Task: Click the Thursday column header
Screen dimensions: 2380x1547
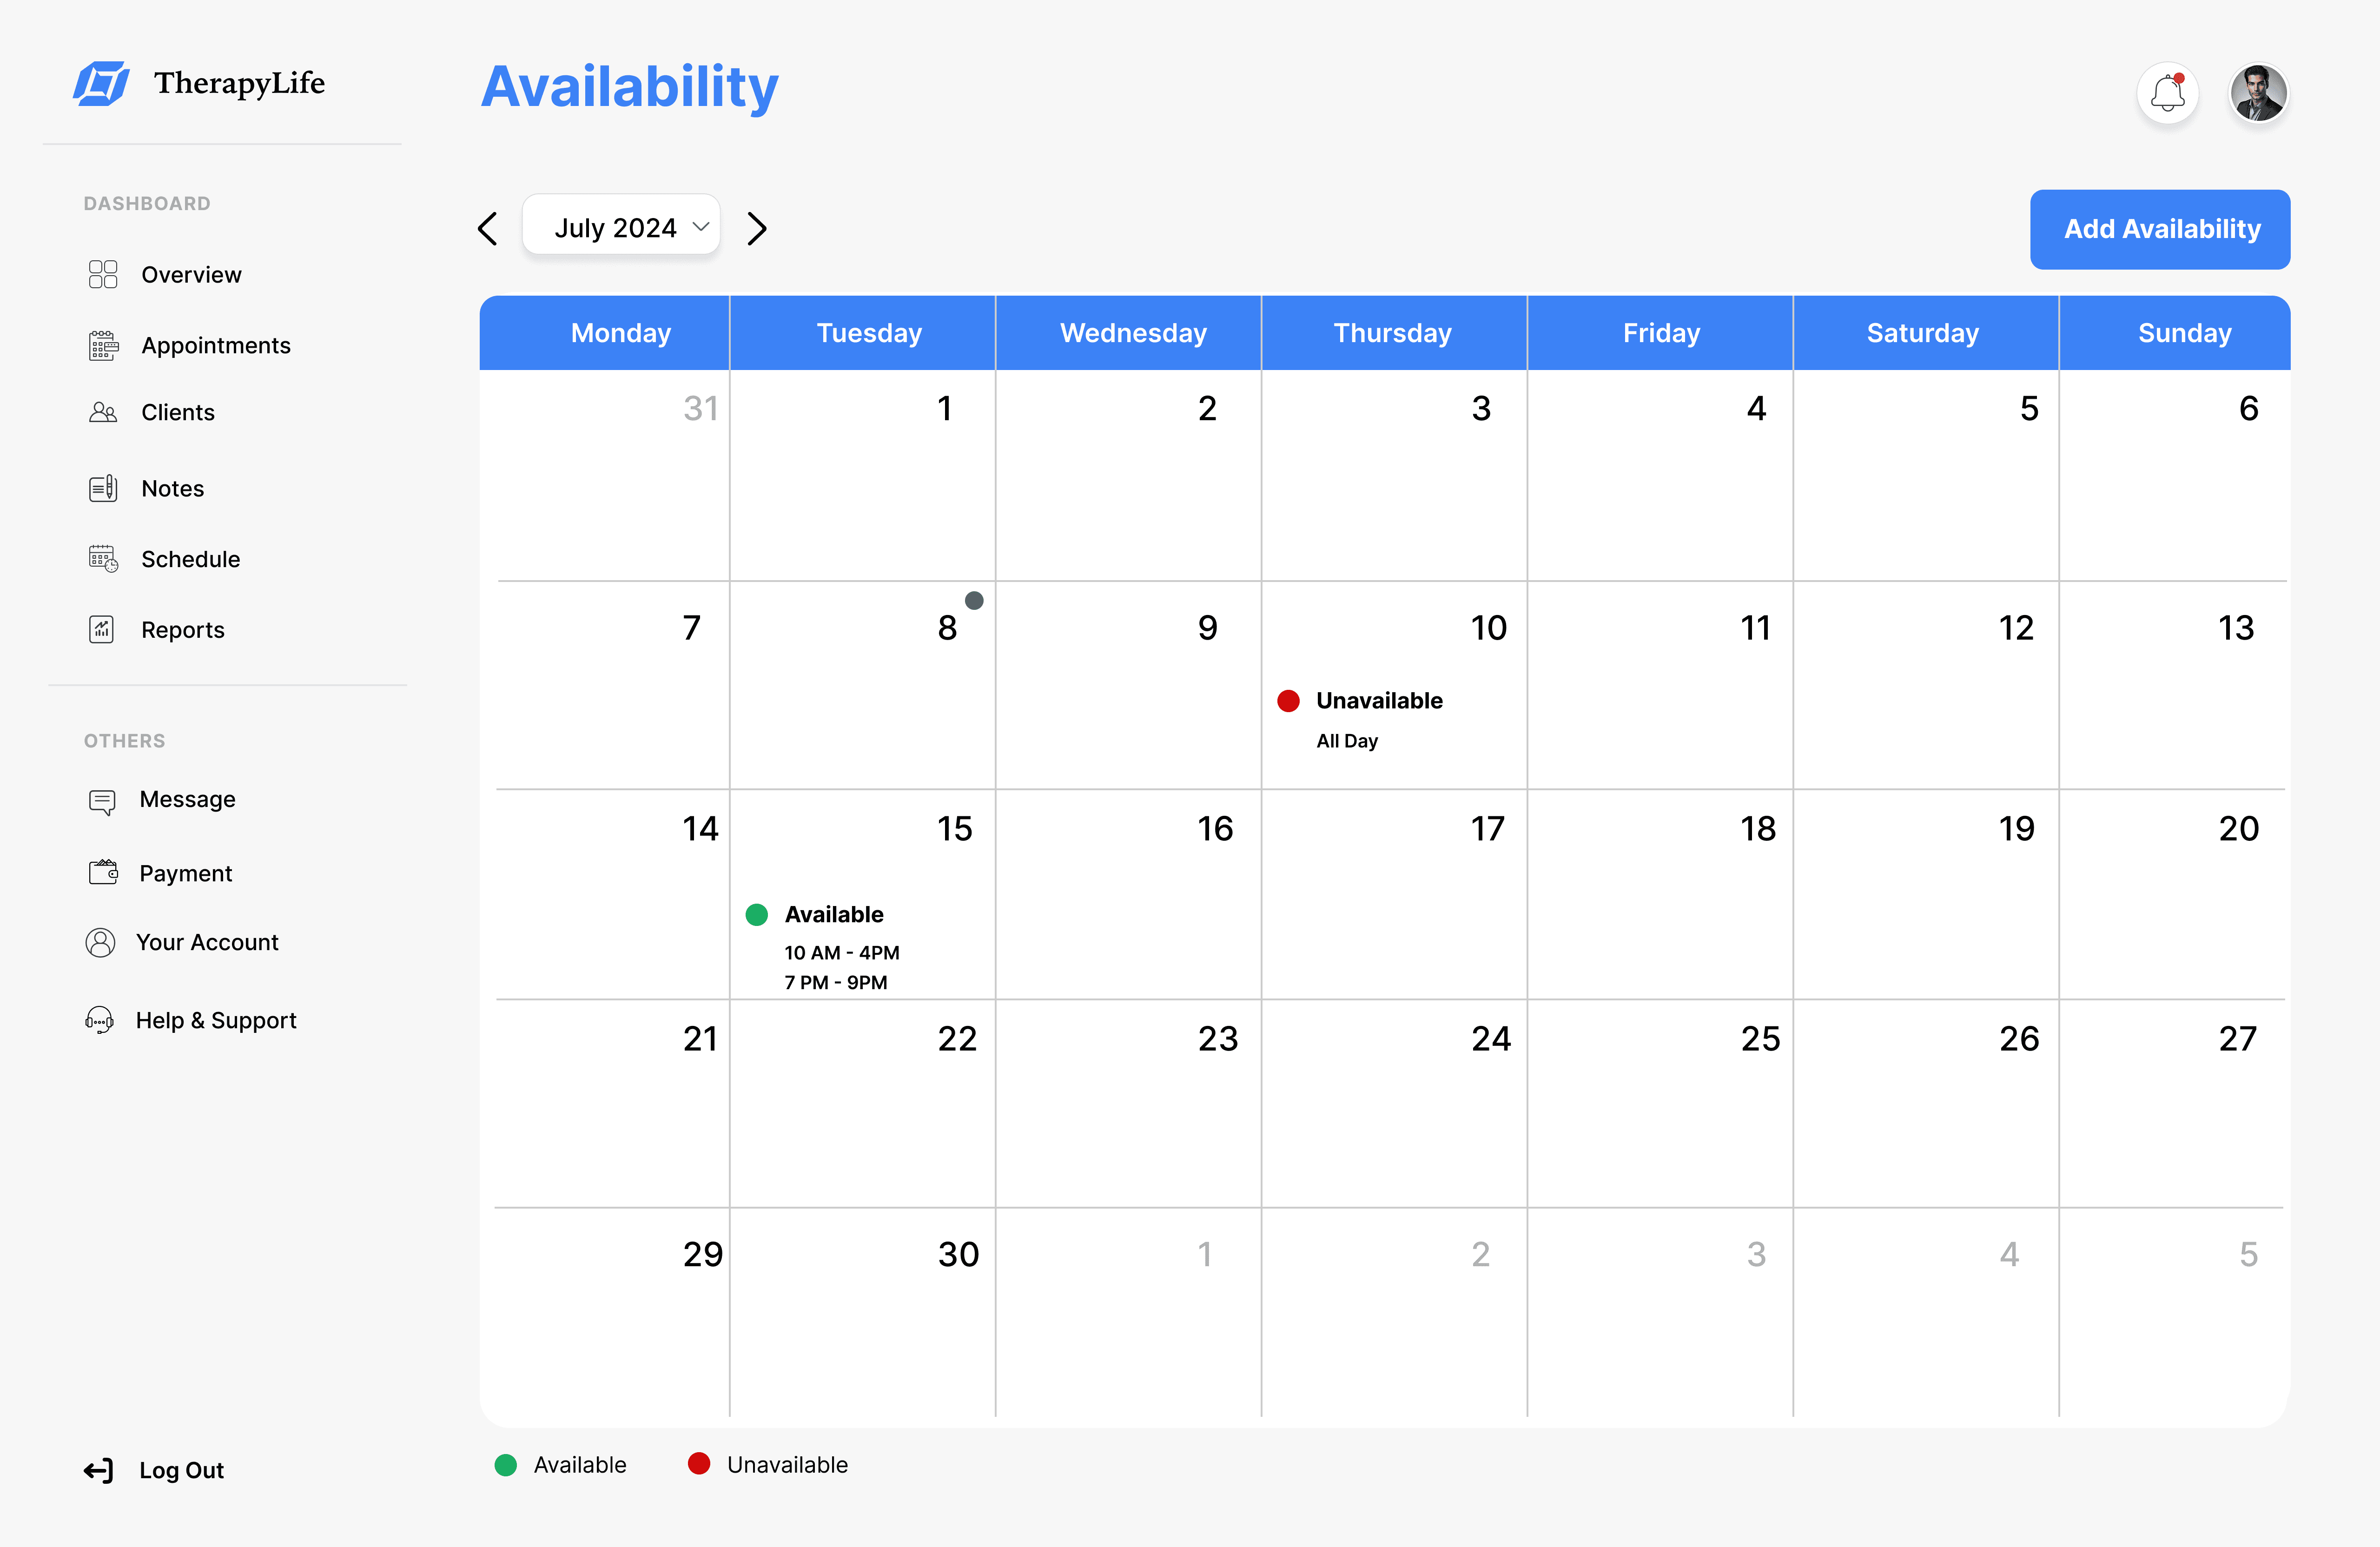Action: pos(1393,333)
